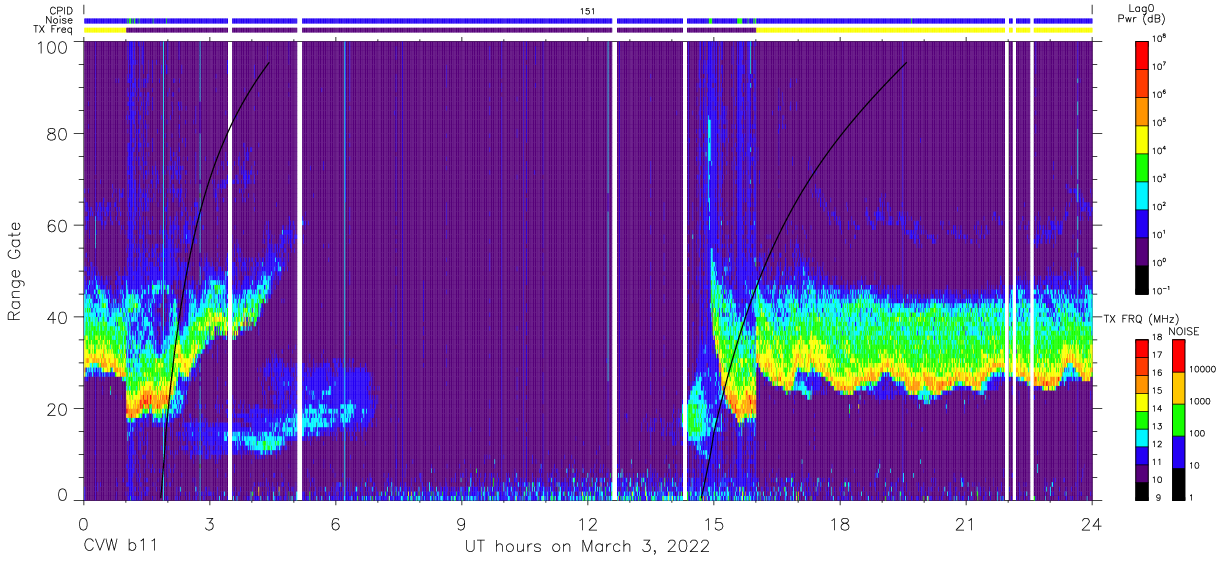Click the '15' tick on the UT hours axis

[714, 523]
